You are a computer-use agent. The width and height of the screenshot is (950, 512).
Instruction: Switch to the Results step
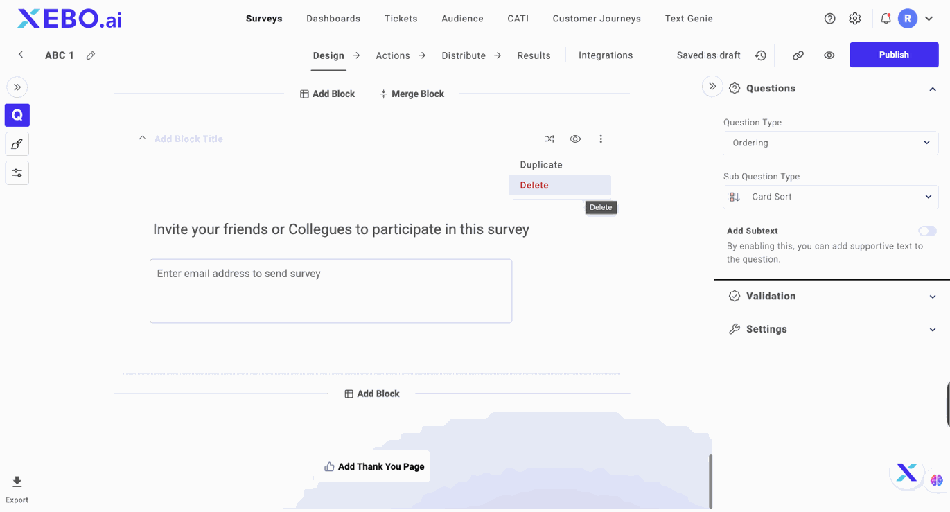tap(534, 55)
